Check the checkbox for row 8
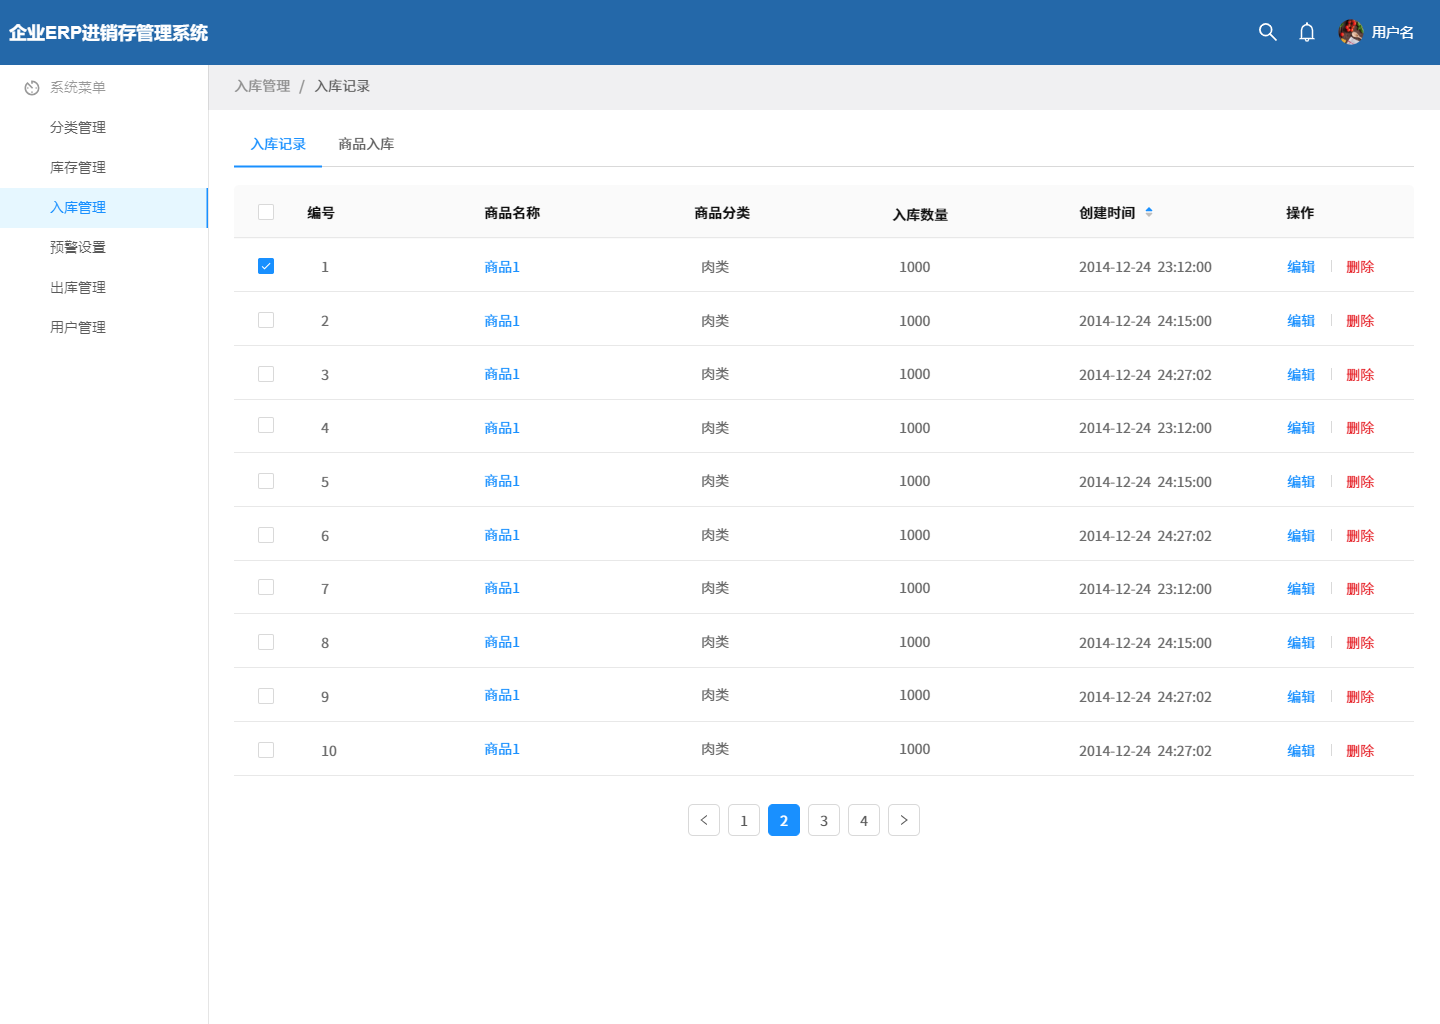 pos(266,642)
